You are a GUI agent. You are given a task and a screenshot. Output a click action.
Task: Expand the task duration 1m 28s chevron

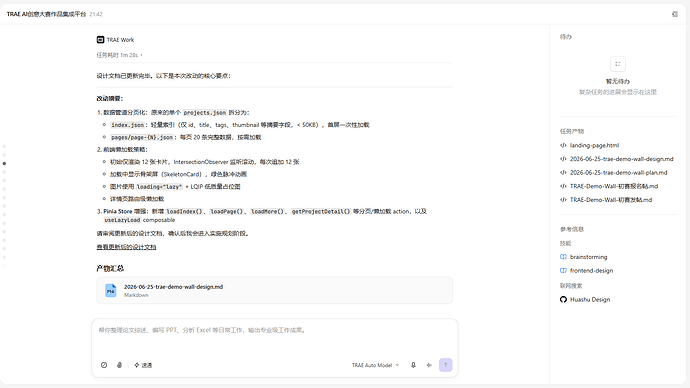click(141, 55)
